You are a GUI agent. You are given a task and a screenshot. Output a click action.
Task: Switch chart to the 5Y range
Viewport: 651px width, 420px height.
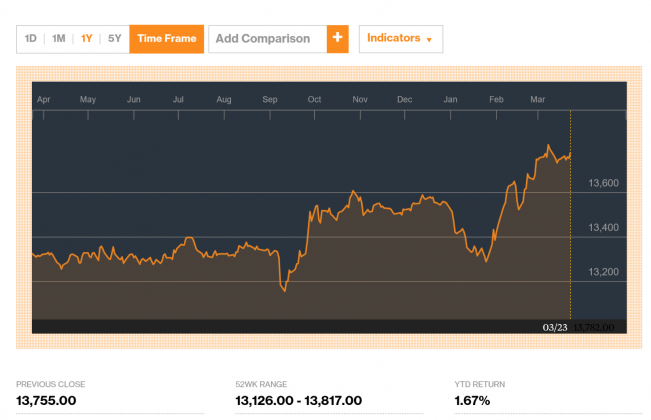coord(115,39)
